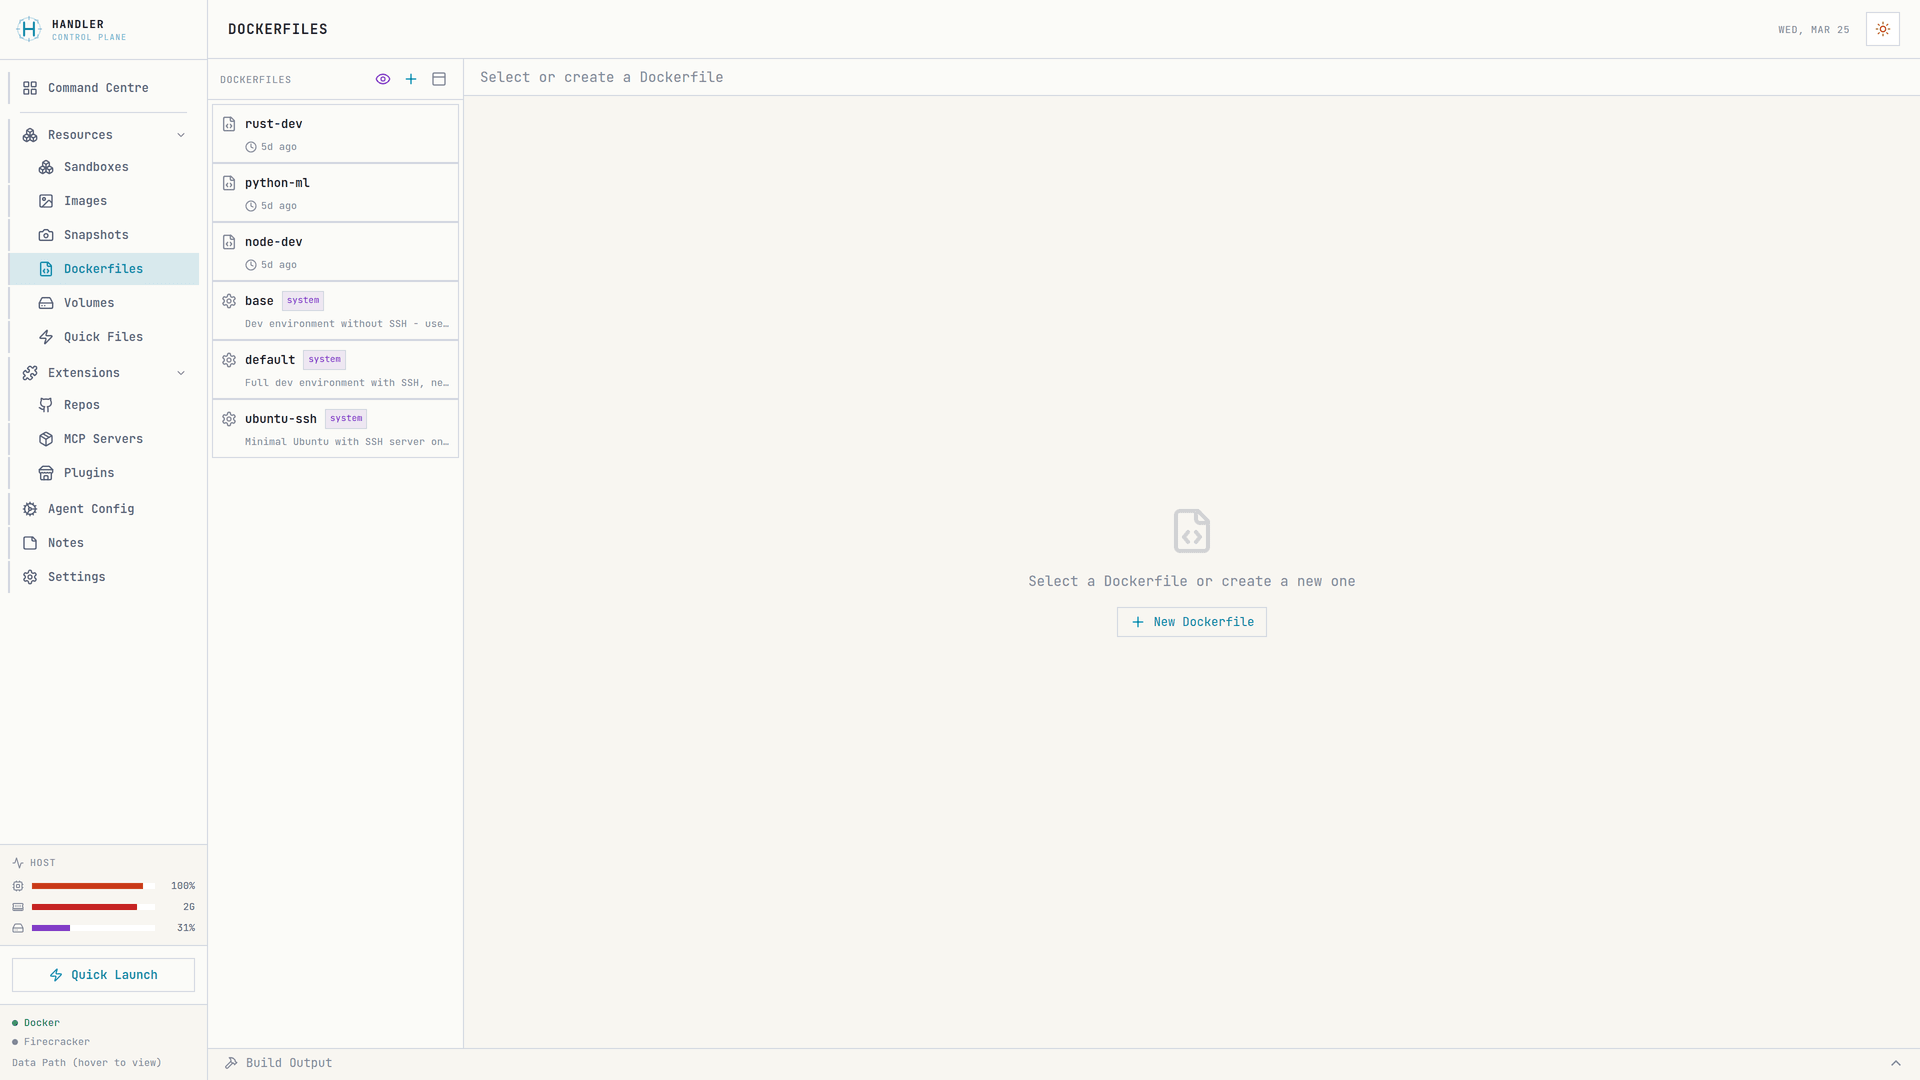This screenshot has width=1920, height=1080.
Task: Click the New Dockerfile button
Action: point(1191,622)
